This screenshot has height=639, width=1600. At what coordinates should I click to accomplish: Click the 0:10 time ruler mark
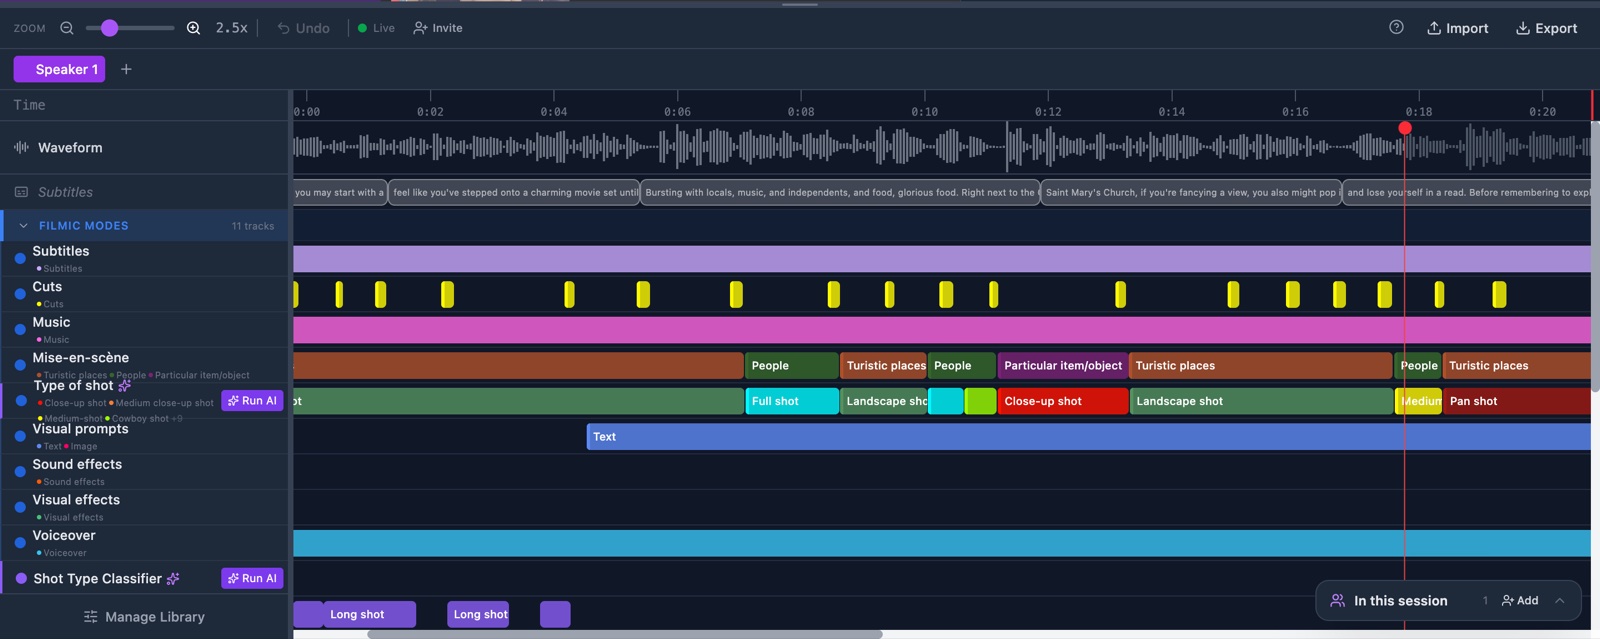tap(924, 111)
